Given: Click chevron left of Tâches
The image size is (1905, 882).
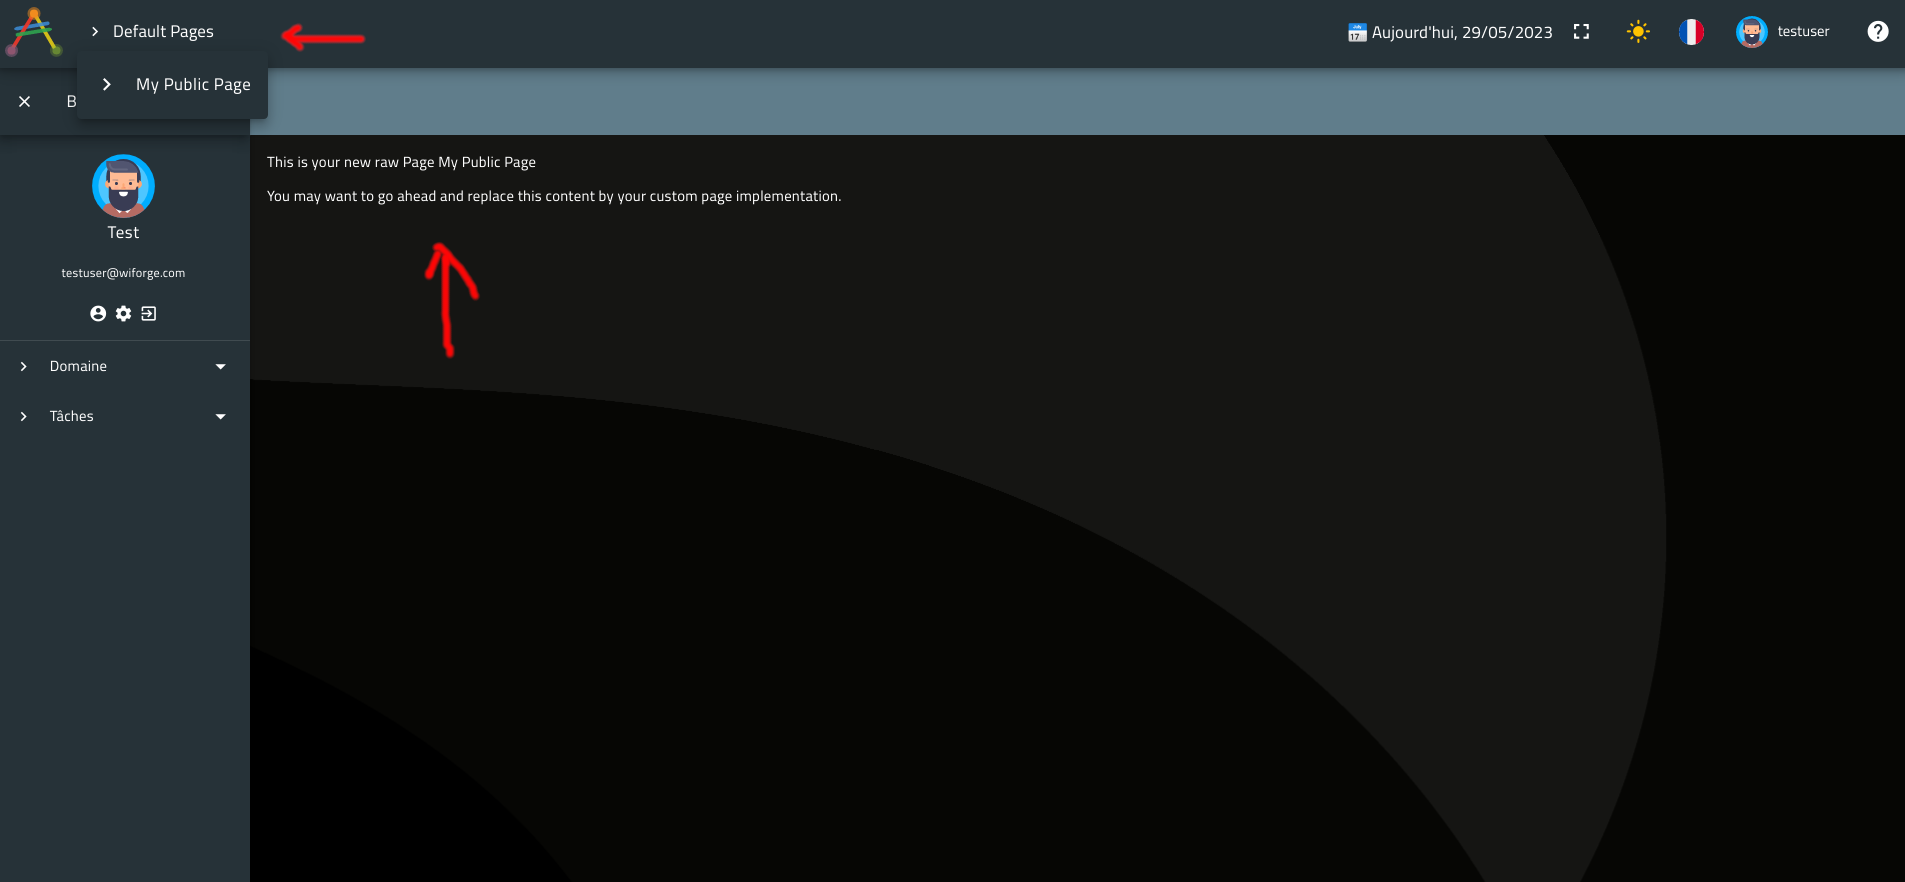Looking at the screenshot, I should (x=23, y=417).
